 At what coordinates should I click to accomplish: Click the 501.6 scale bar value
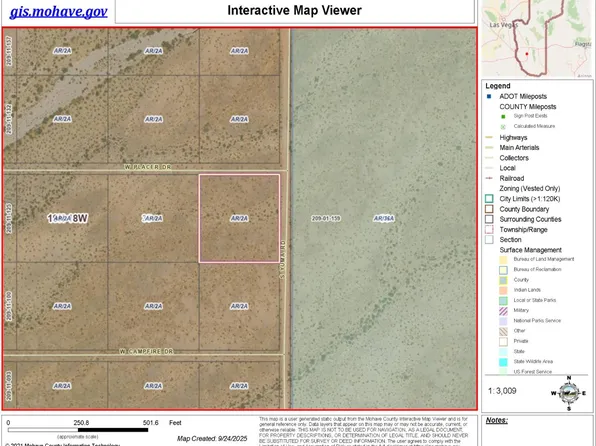(151, 423)
